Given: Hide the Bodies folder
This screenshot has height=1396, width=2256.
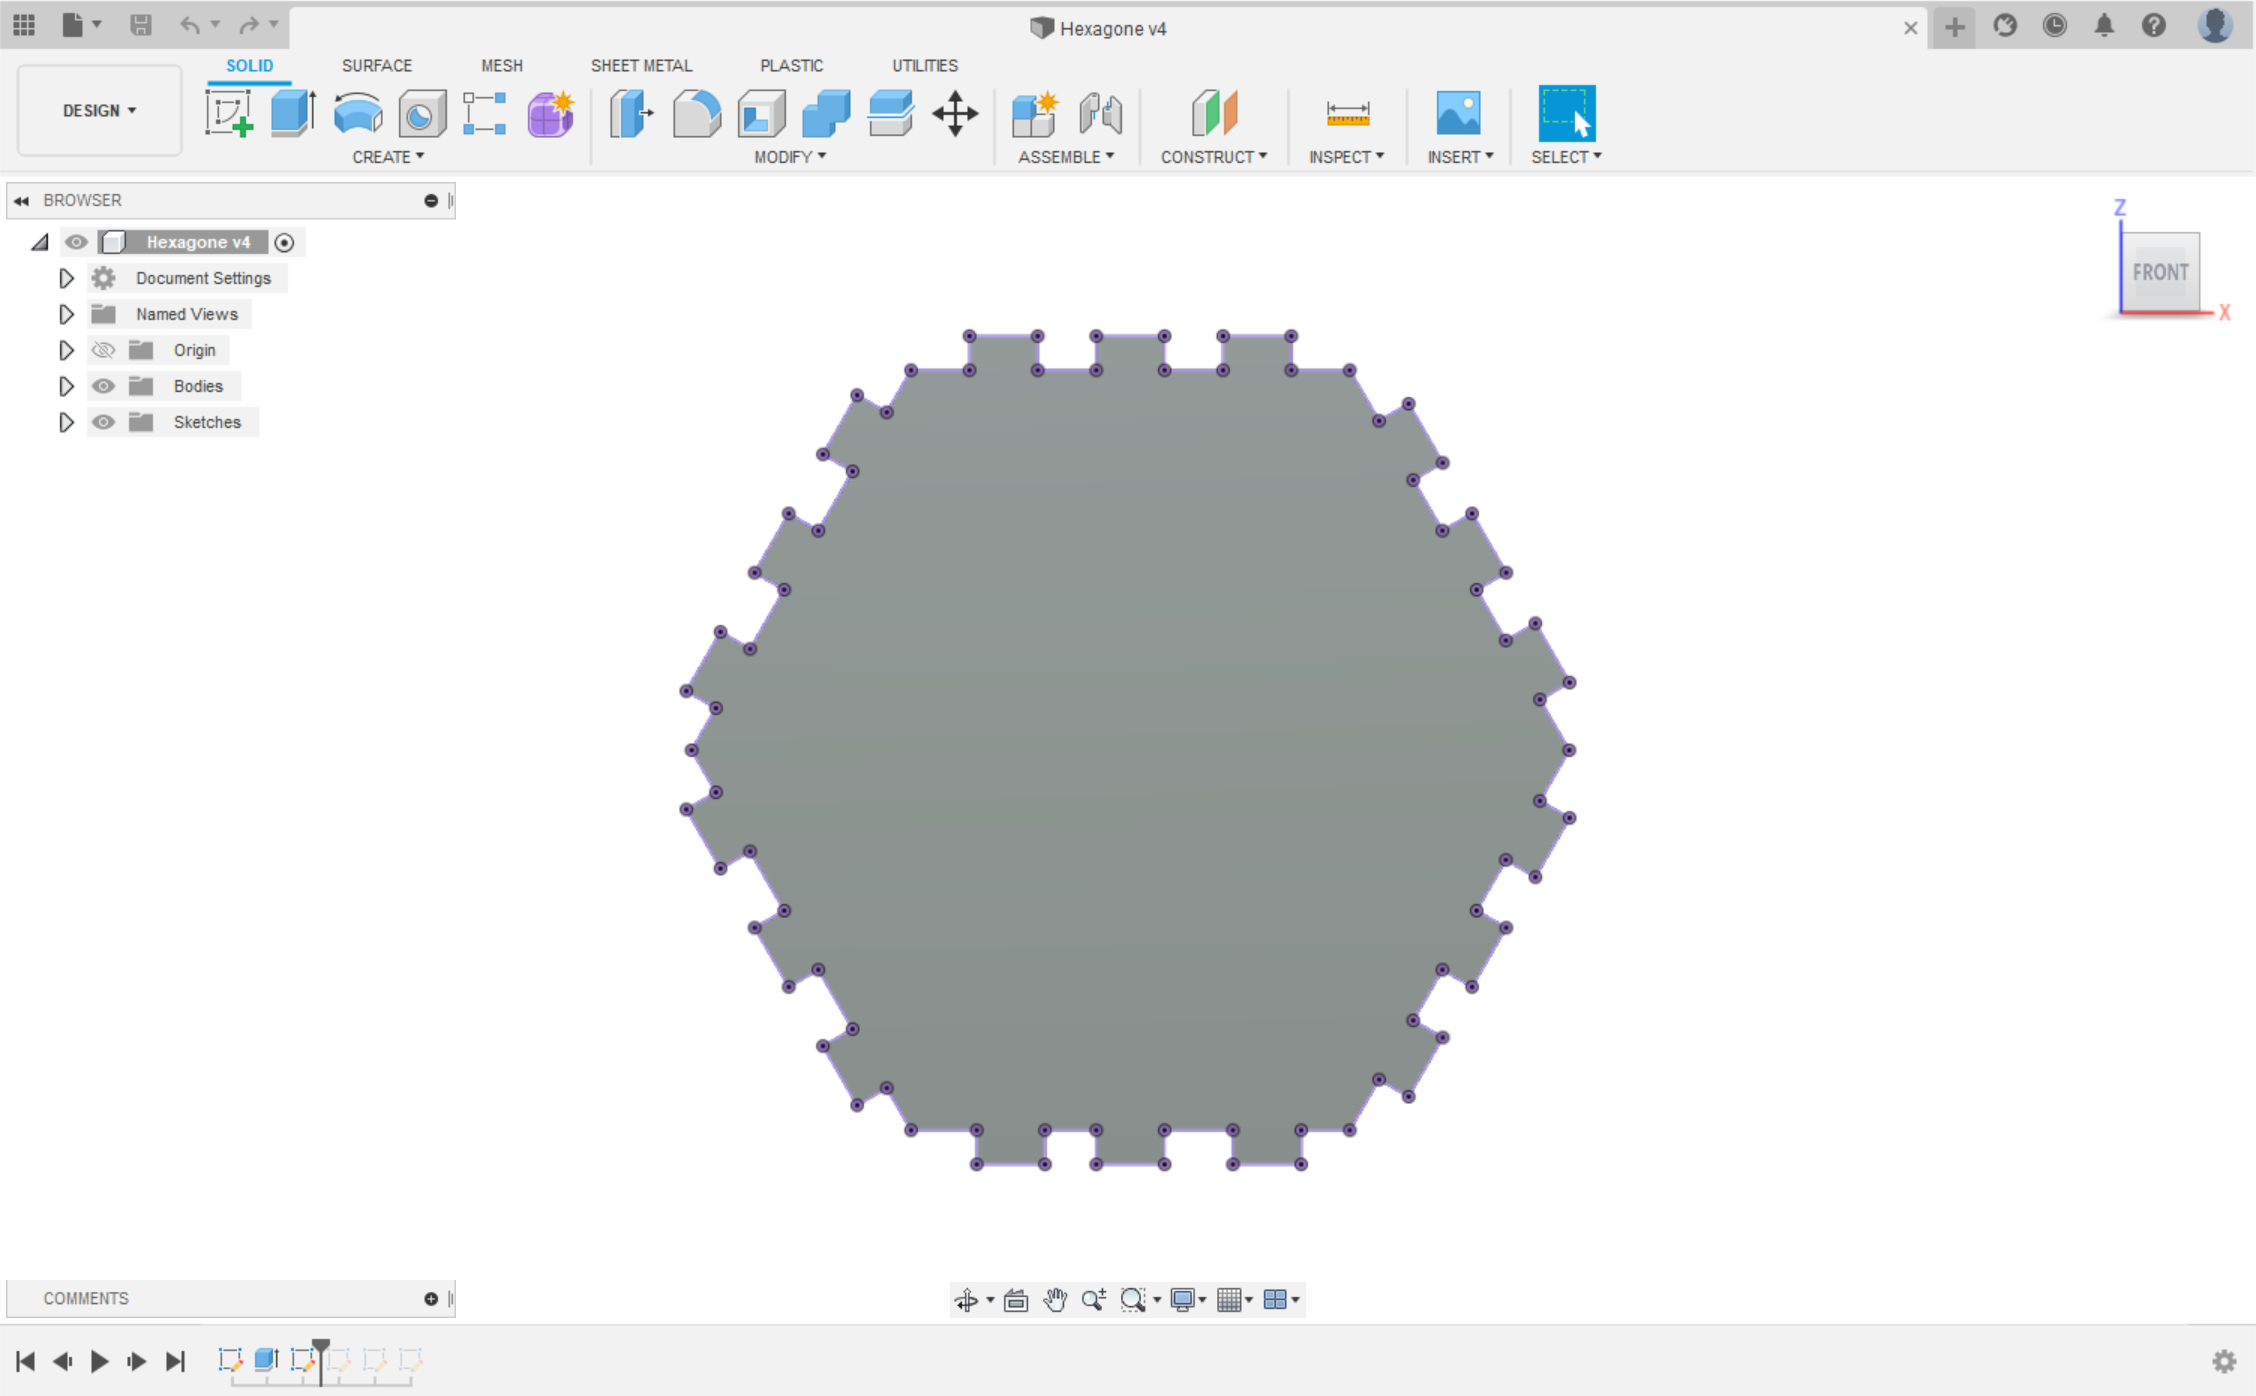Looking at the screenshot, I should pyautogui.click(x=103, y=386).
